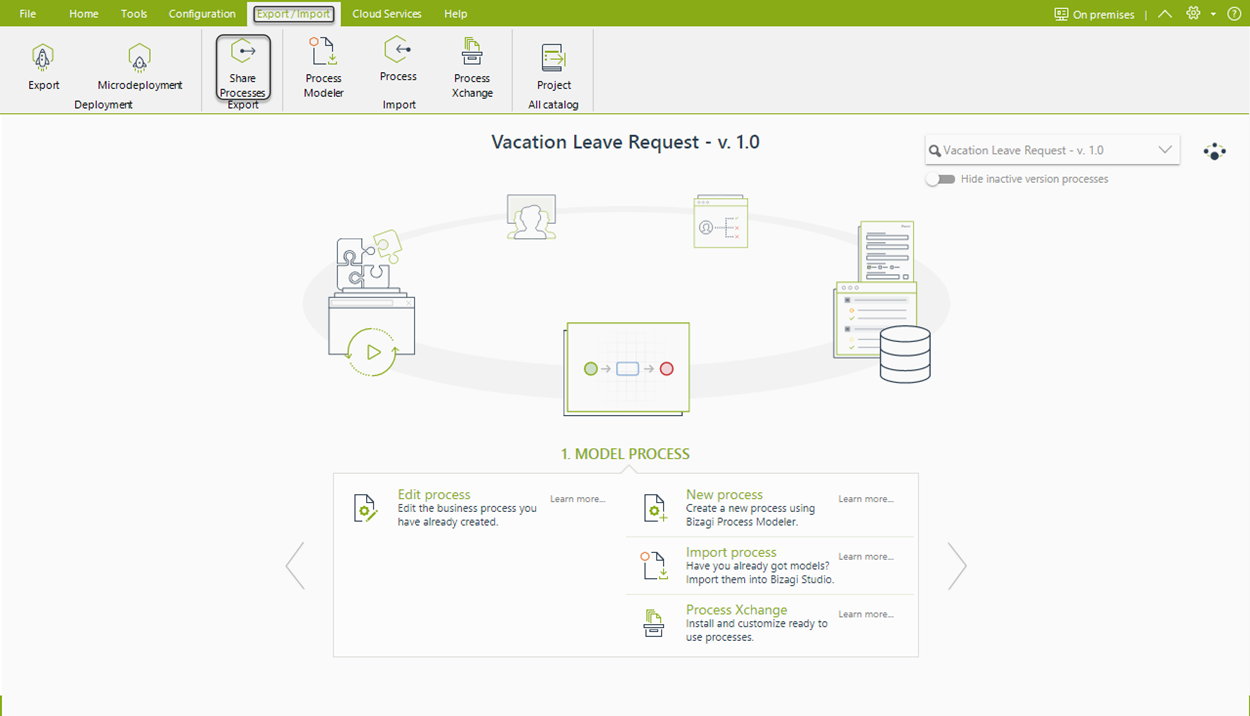Screen dimensions: 1250x716
Task: Click the Edit process link
Action: tap(434, 494)
